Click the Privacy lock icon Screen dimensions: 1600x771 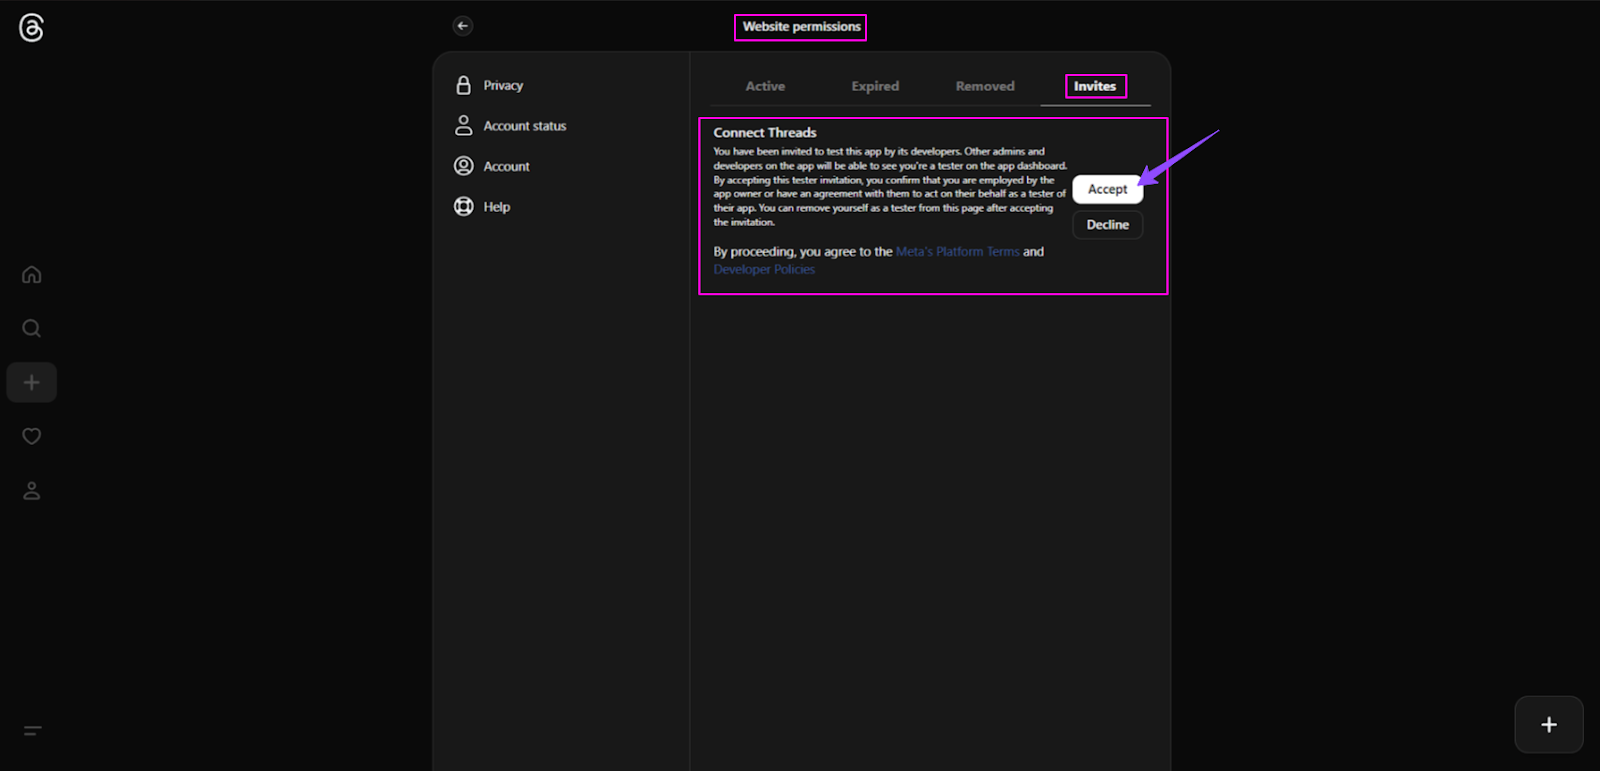click(463, 85)
